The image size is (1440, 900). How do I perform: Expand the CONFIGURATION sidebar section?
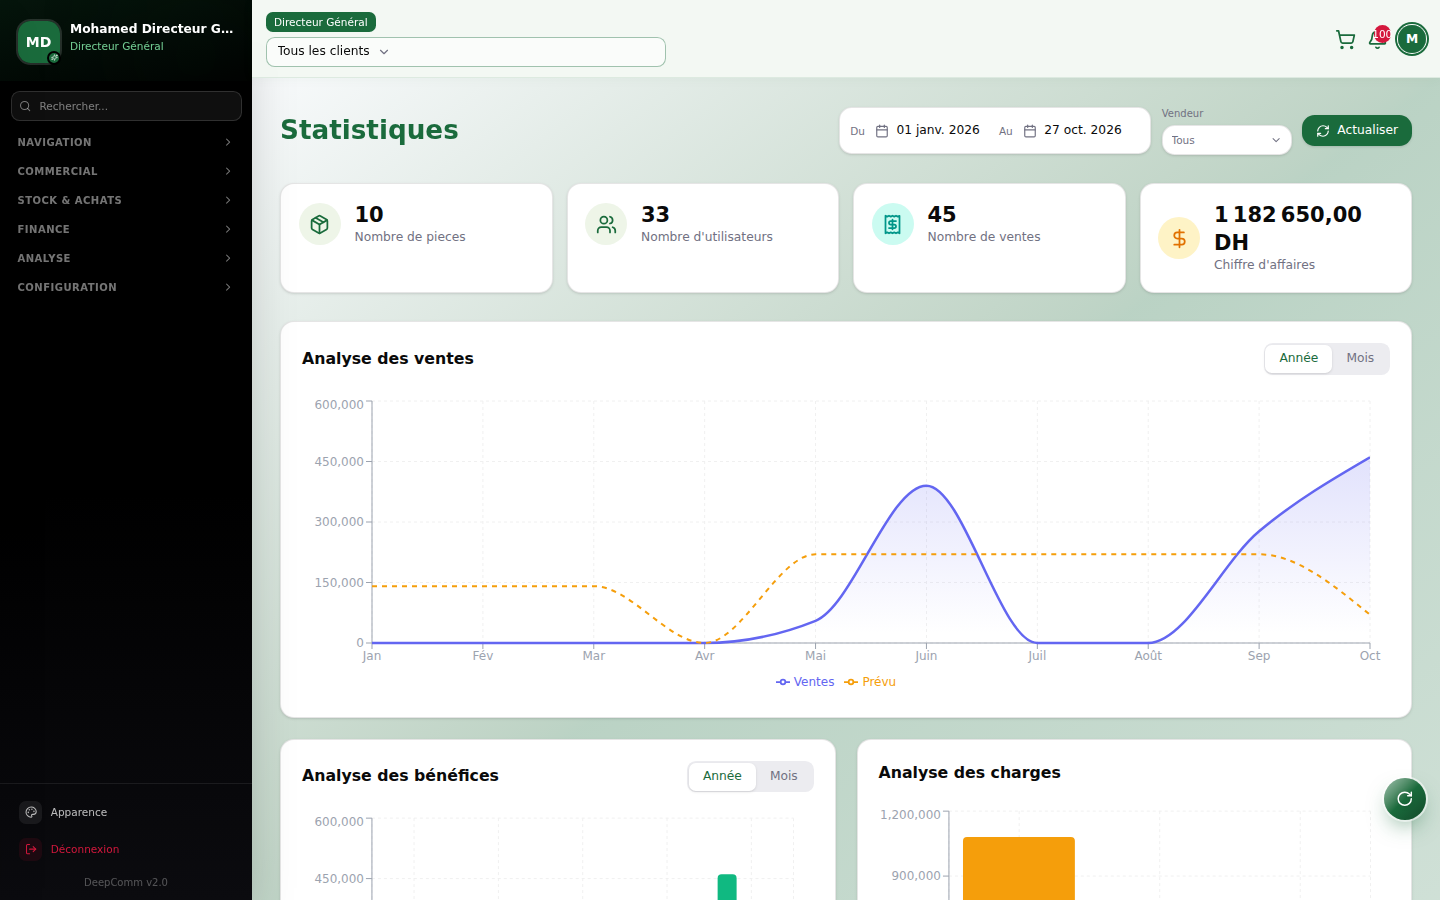[x=126, y=287]
